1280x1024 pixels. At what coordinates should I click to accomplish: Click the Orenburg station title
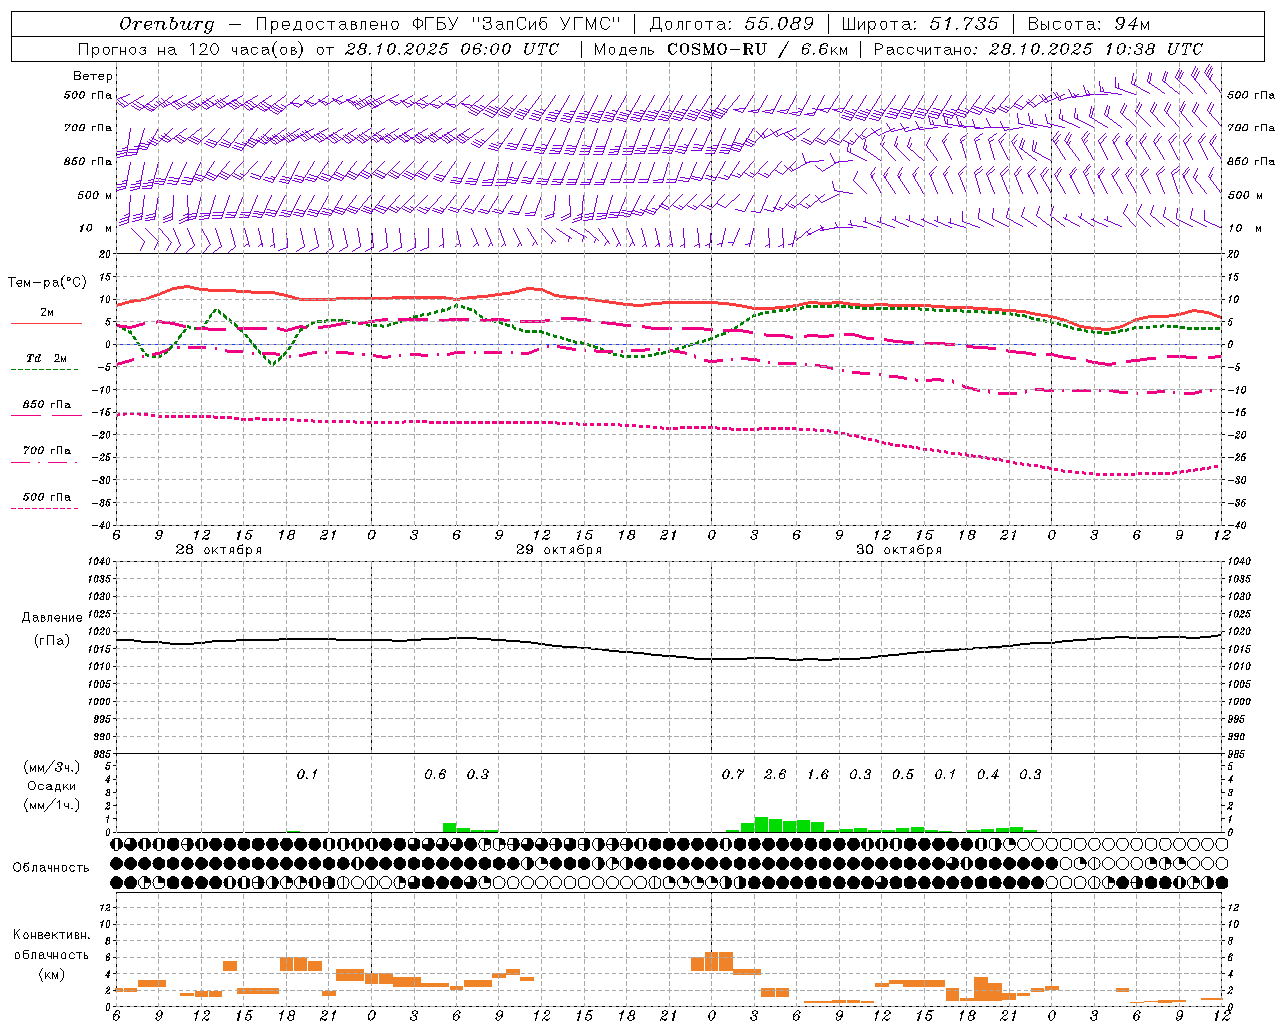(x=166, y=24)
